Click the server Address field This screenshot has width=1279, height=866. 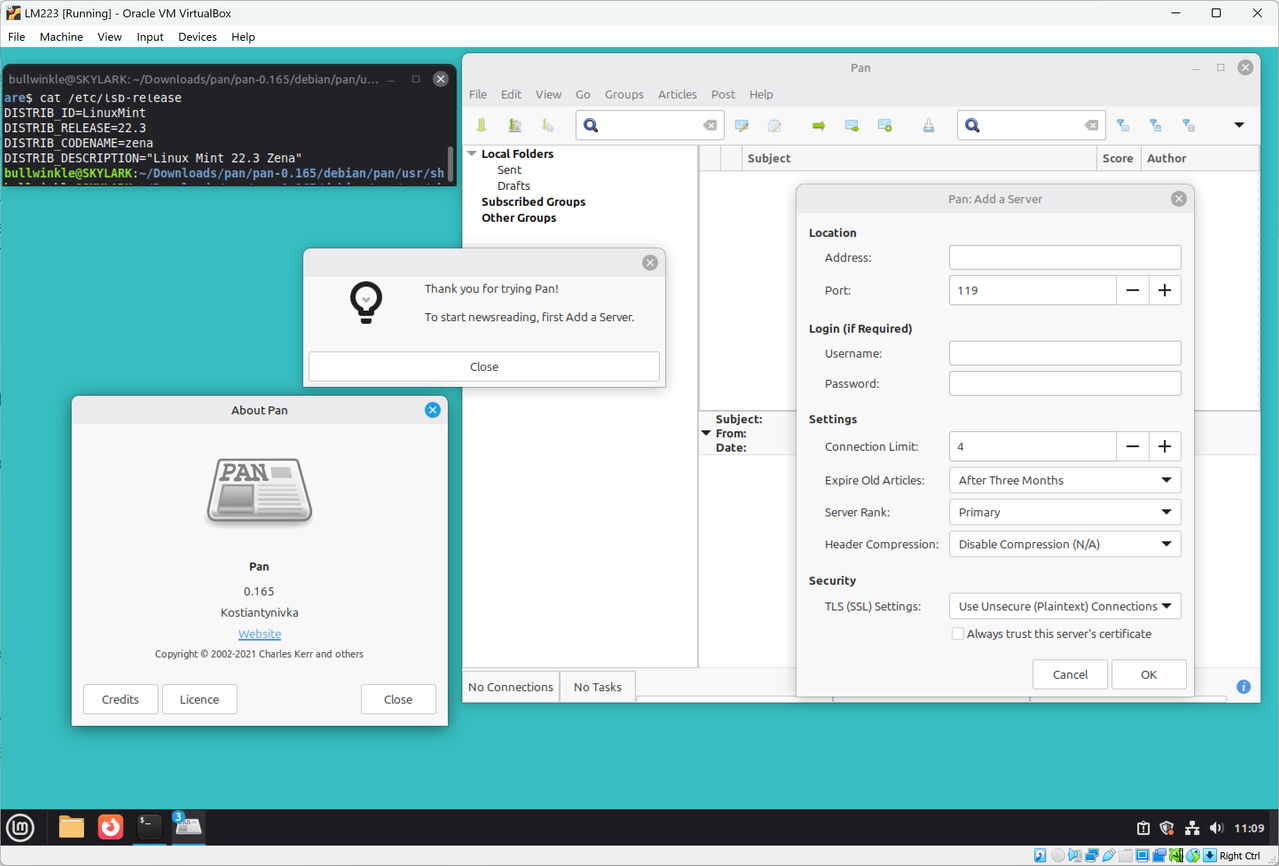coord(1065,257)
